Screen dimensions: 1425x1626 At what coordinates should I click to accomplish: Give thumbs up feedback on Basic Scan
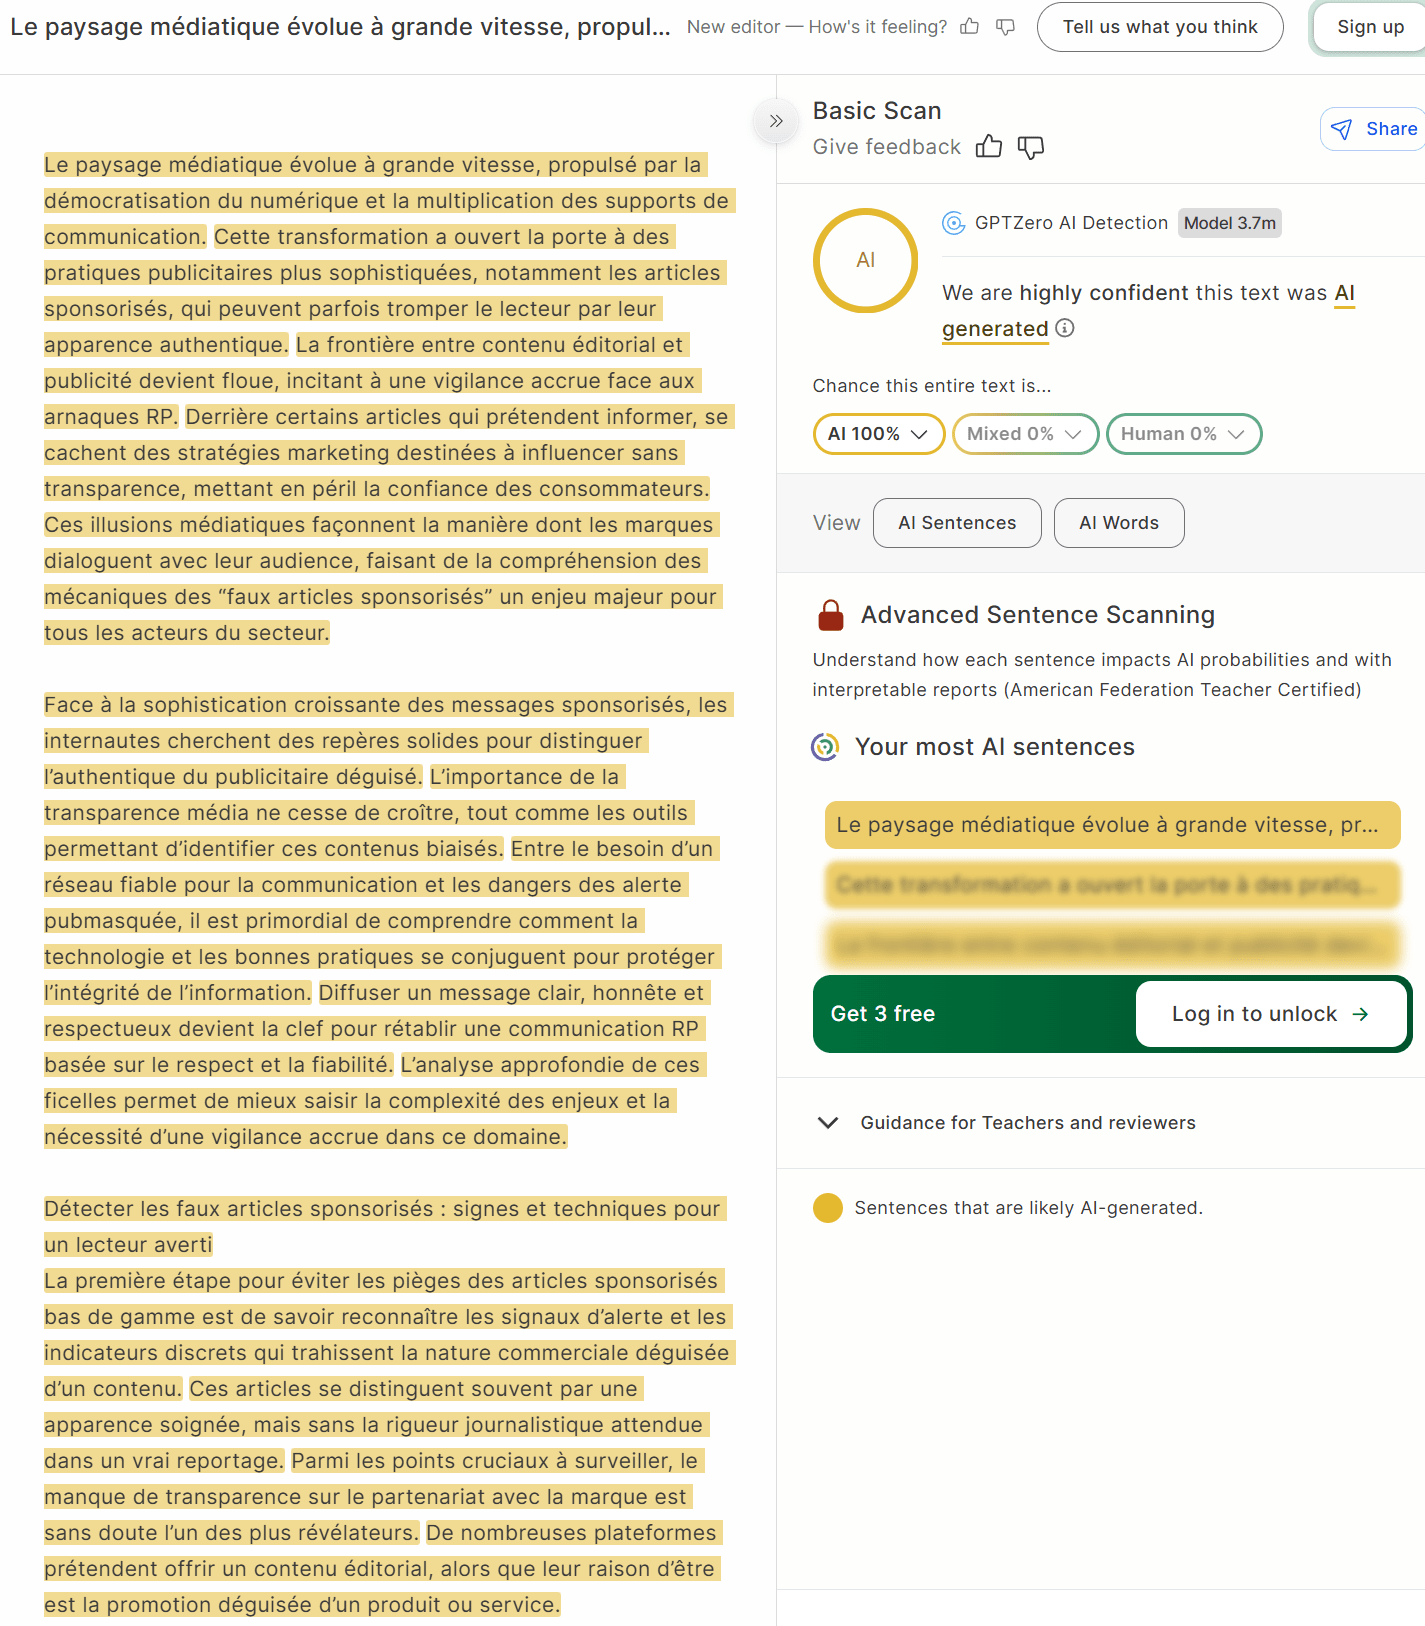[x=989, y=147]
